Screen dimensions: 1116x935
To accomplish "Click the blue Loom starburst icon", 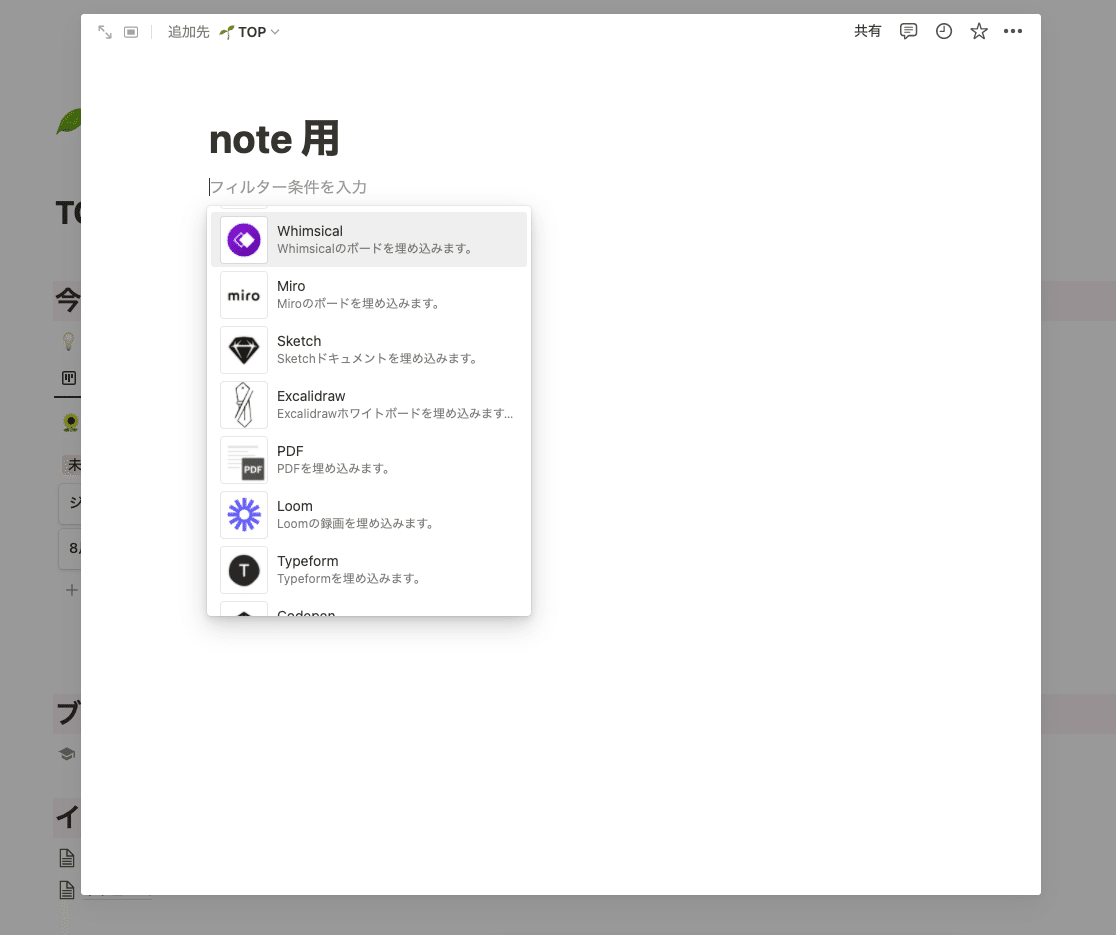I will (x=244, y=514).
